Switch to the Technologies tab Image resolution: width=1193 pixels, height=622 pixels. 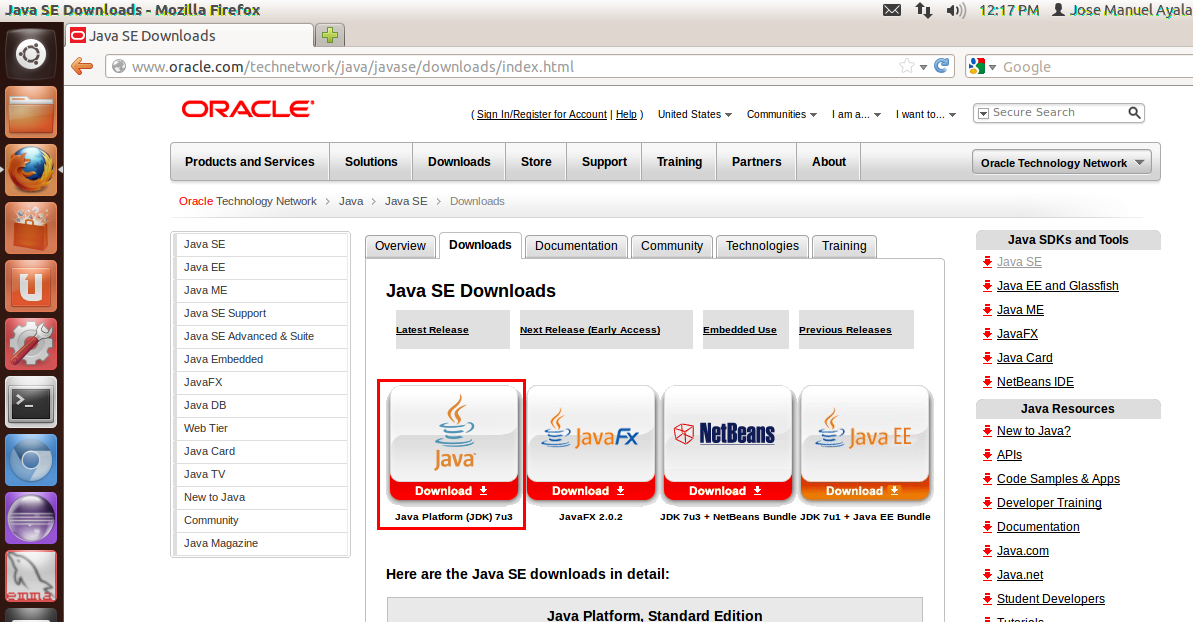click(762, 246)
